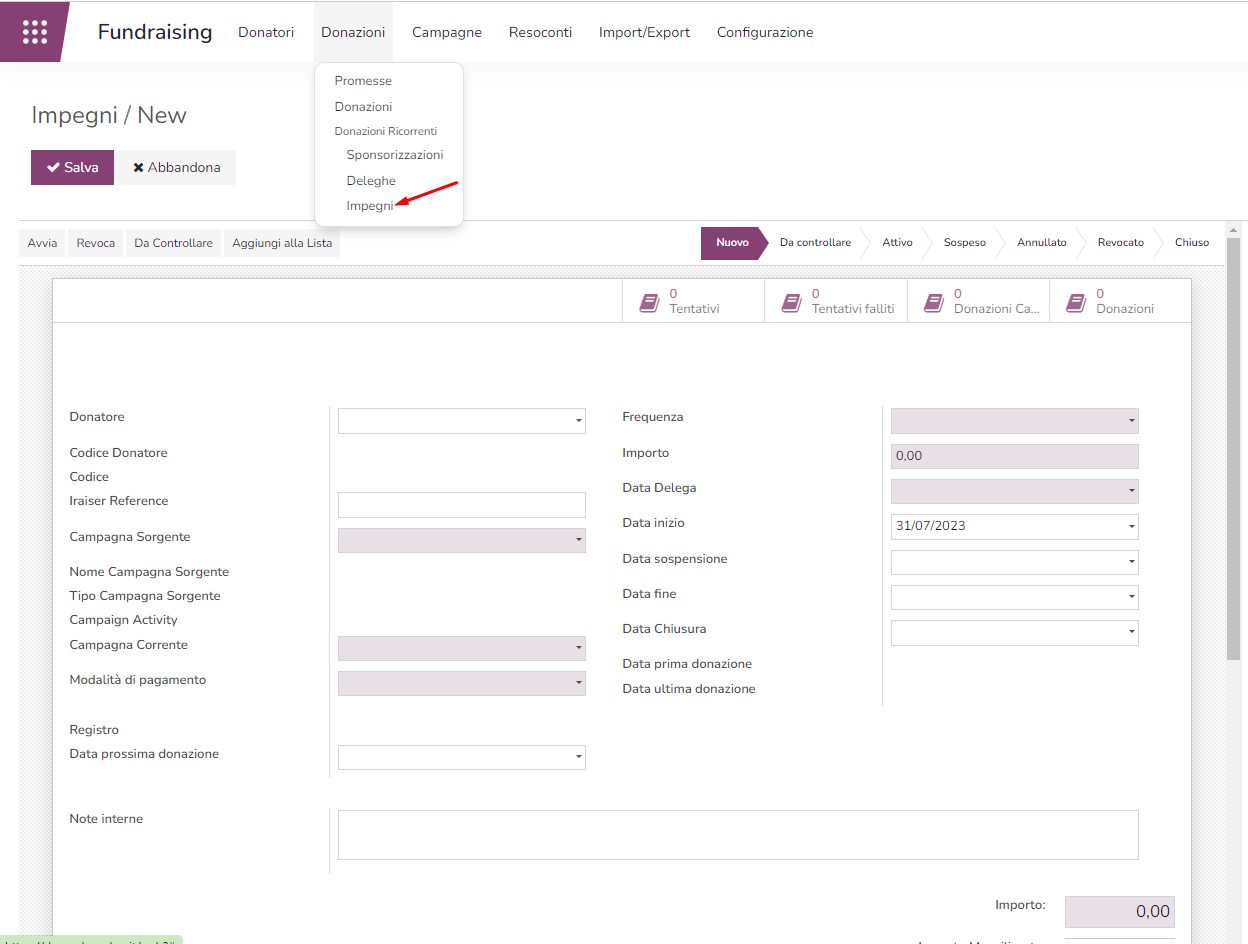Click the Iraiser Reference text field
Viewport: 1248px width, 944px height.
(x=461, y=505)
